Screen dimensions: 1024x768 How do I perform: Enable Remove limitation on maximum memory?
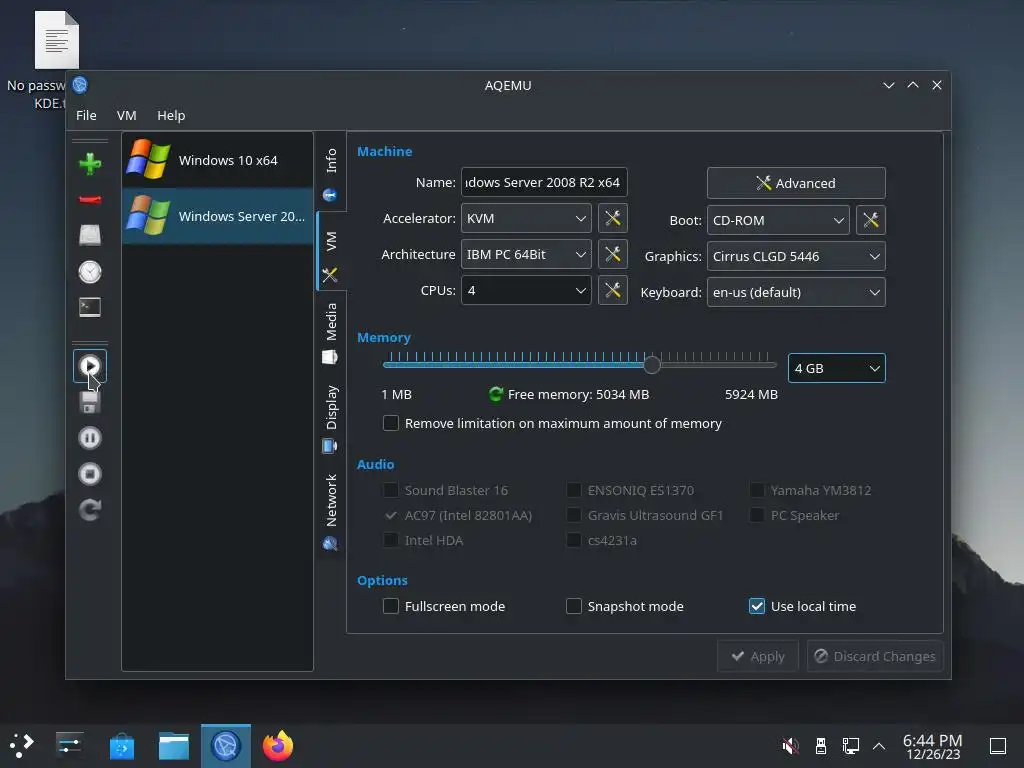click(x=391, y=423)
